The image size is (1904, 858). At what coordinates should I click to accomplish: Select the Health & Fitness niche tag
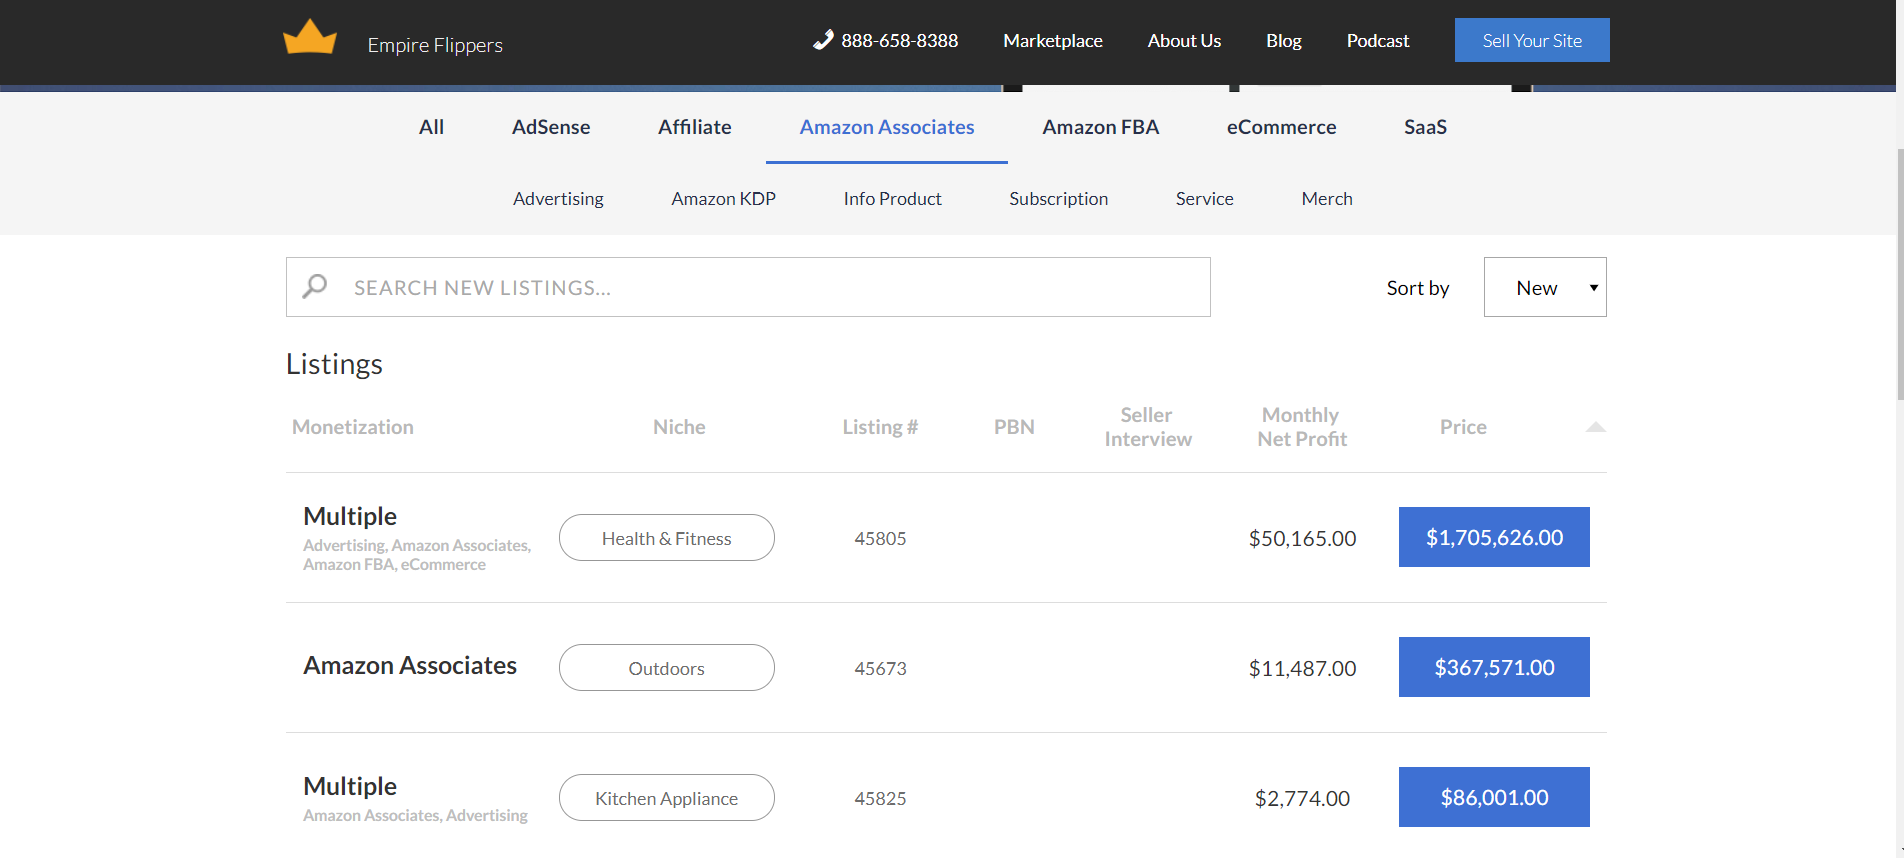[666, 538]
